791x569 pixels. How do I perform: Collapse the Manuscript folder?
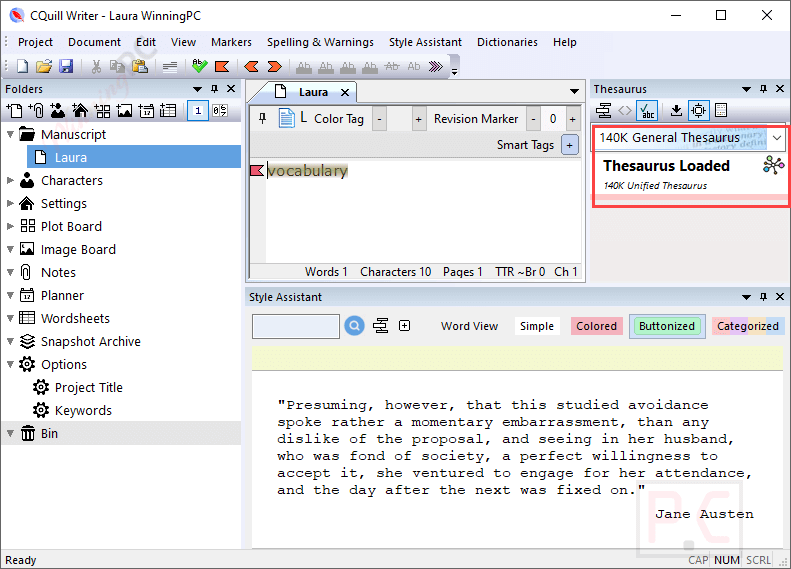point(10,135)
